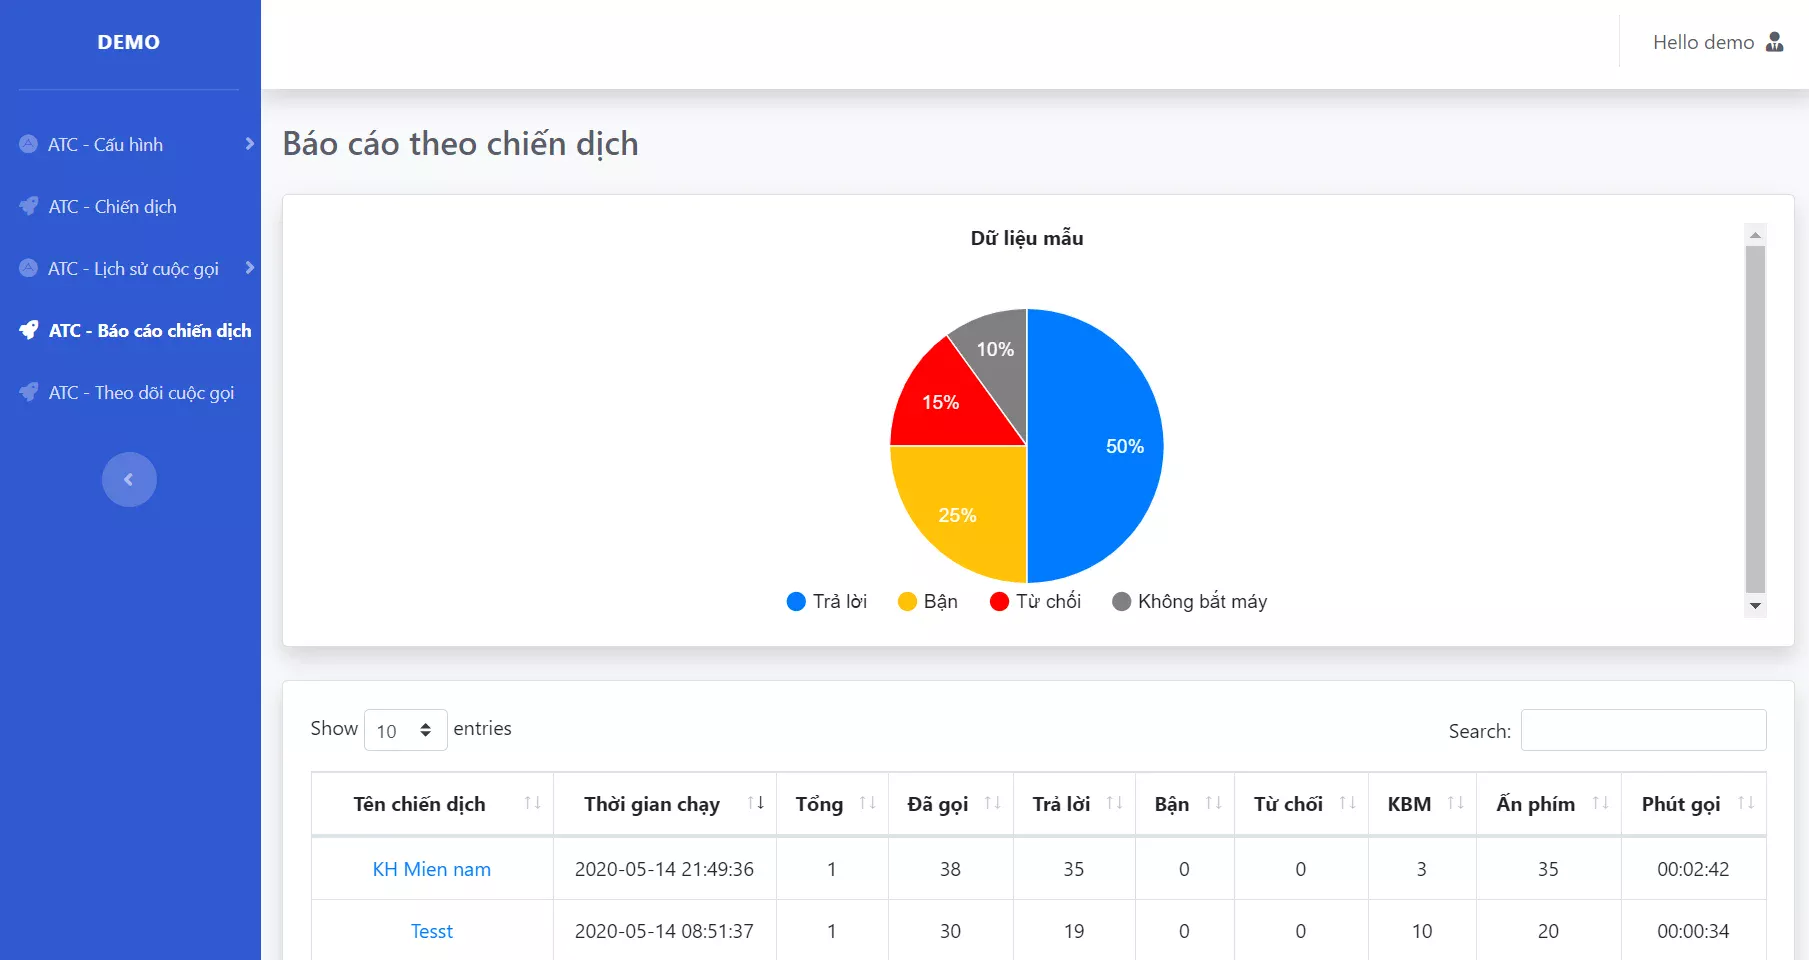Click the user profile icon beside Hello demo
This screenshot has width=1809, height=960.
(1775, 42)
